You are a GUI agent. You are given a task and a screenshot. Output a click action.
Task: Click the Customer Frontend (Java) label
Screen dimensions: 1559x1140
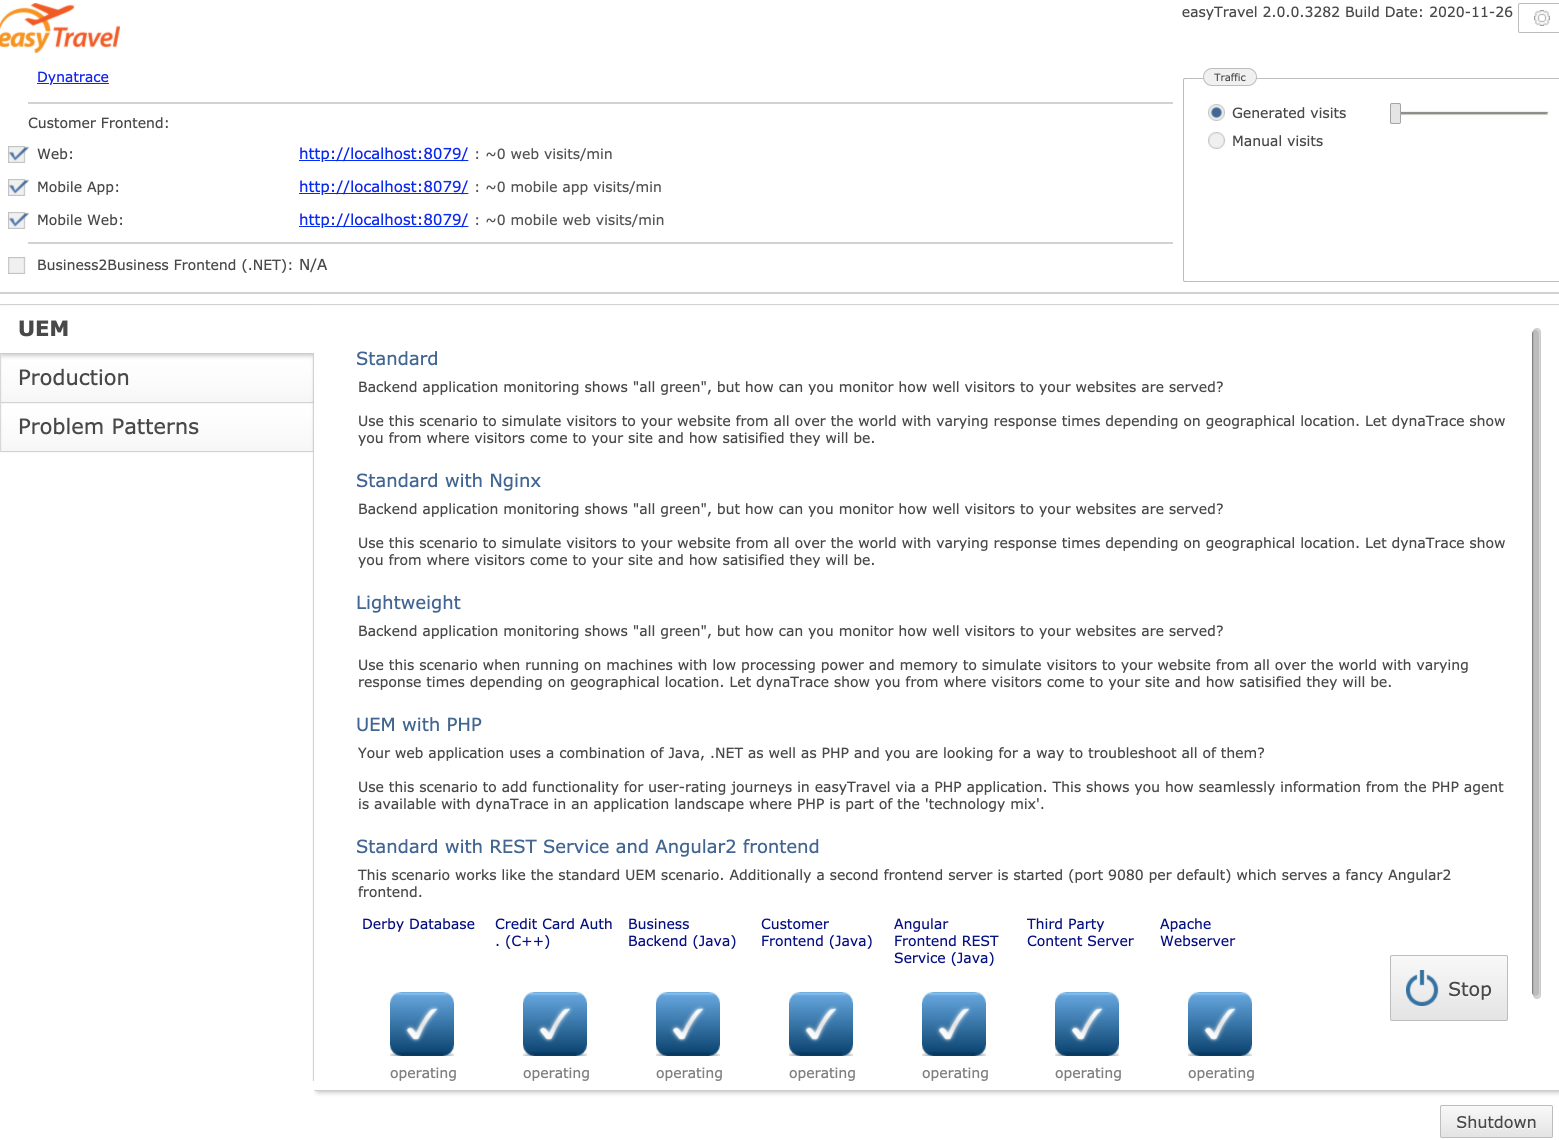[817, 933]
